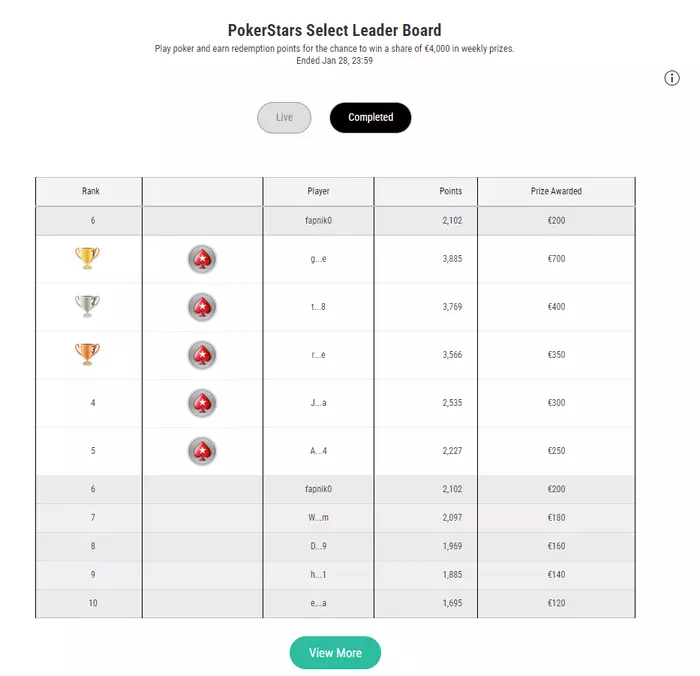Click the Rank column header

click(x=91, y=191)
